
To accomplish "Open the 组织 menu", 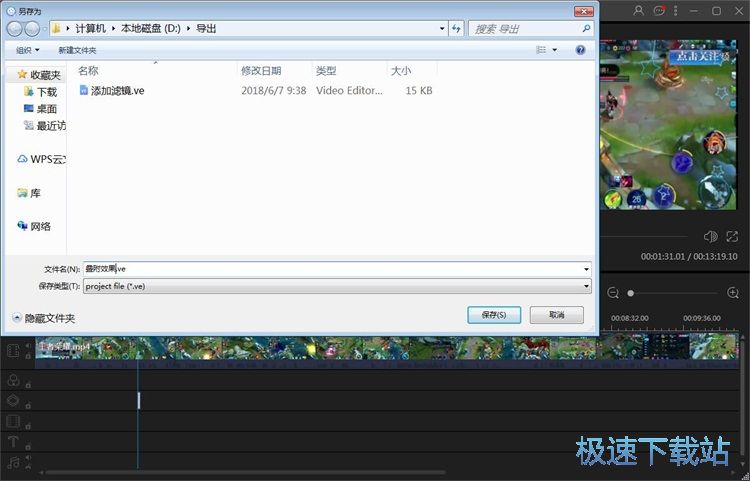I will 28,50.
